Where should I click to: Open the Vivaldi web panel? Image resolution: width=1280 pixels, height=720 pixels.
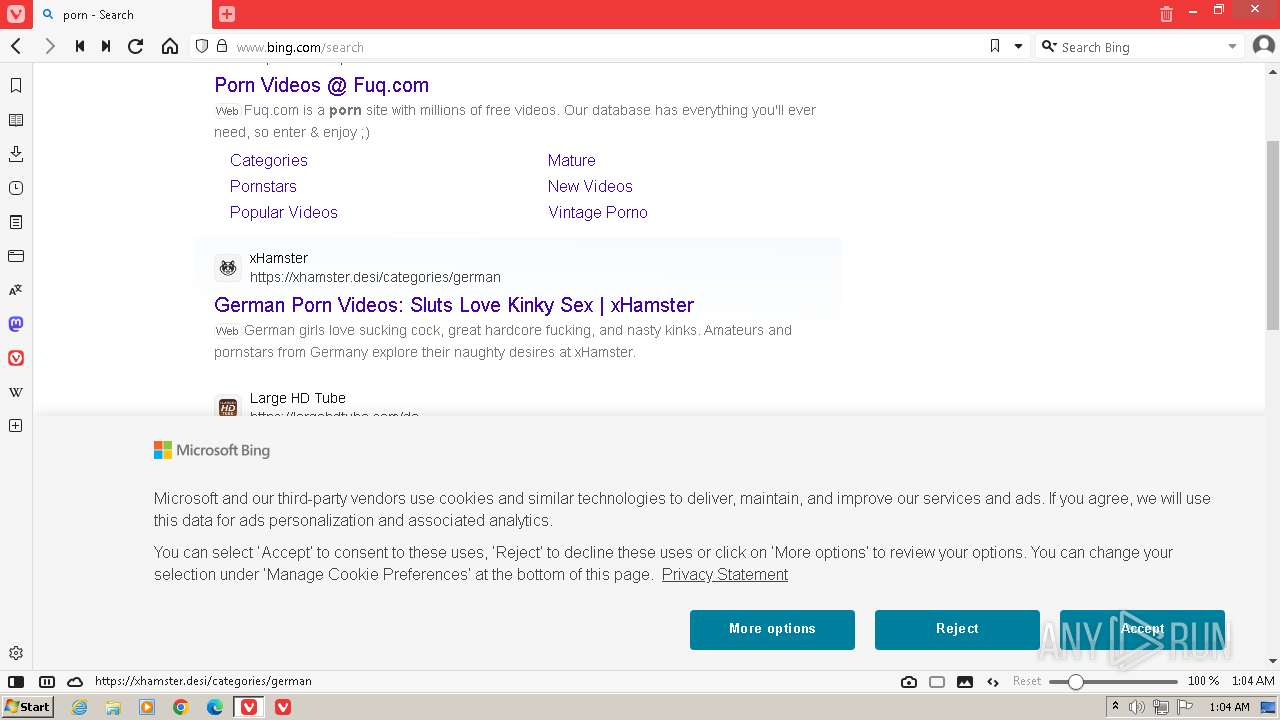pos(16,358)
